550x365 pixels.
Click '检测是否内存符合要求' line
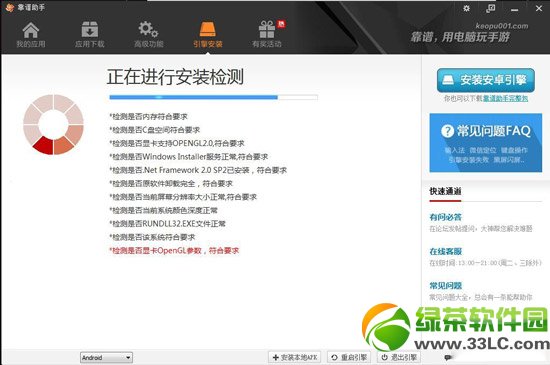148,116
